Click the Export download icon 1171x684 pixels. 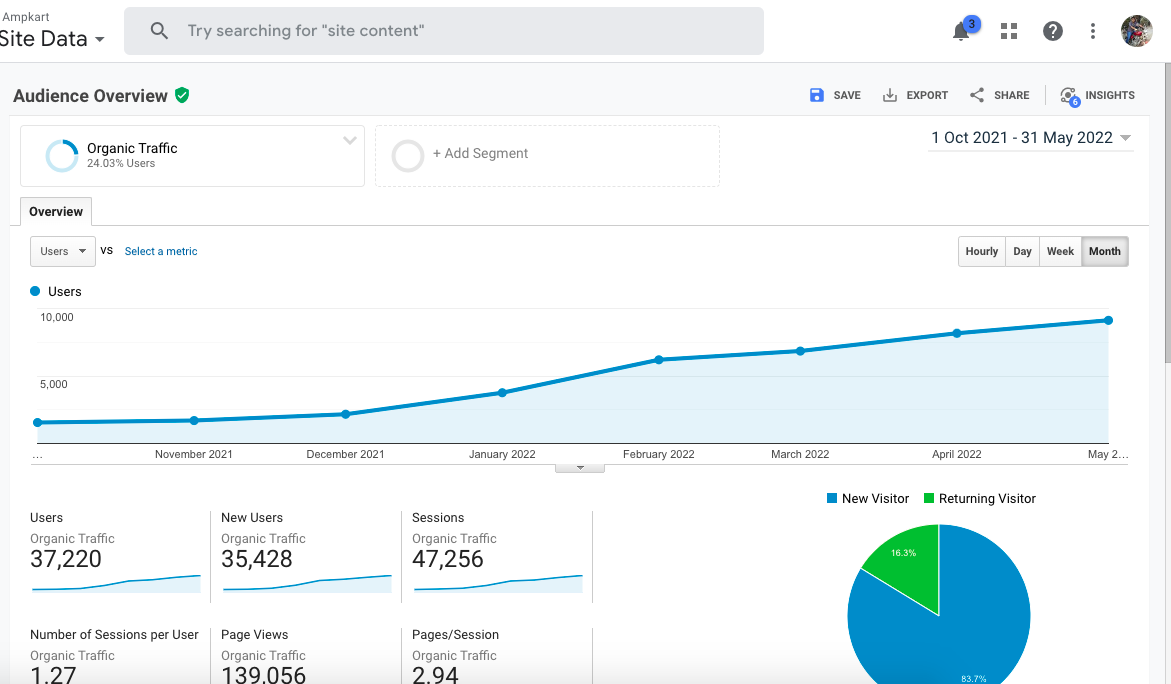(889, 95)
